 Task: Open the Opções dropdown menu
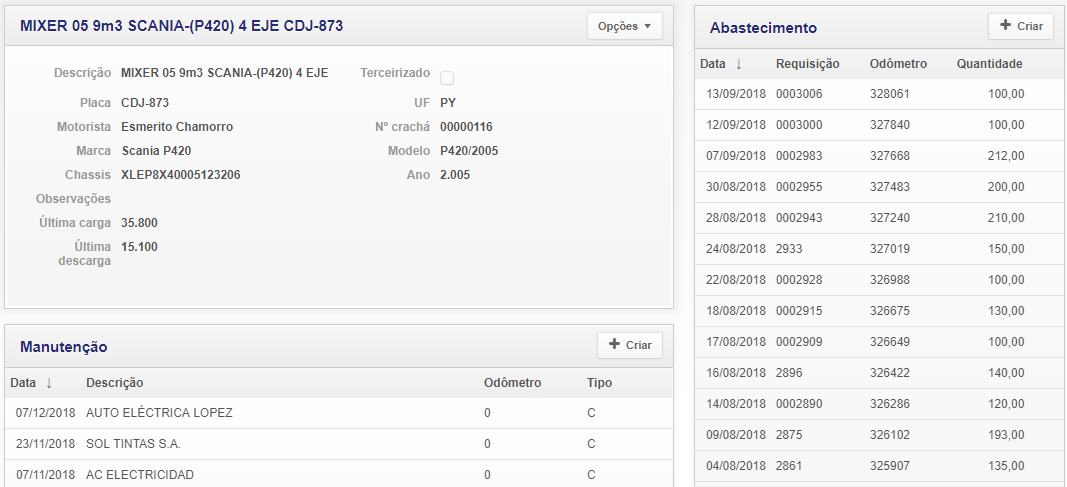pyautogui.click(x=624, y=27)
